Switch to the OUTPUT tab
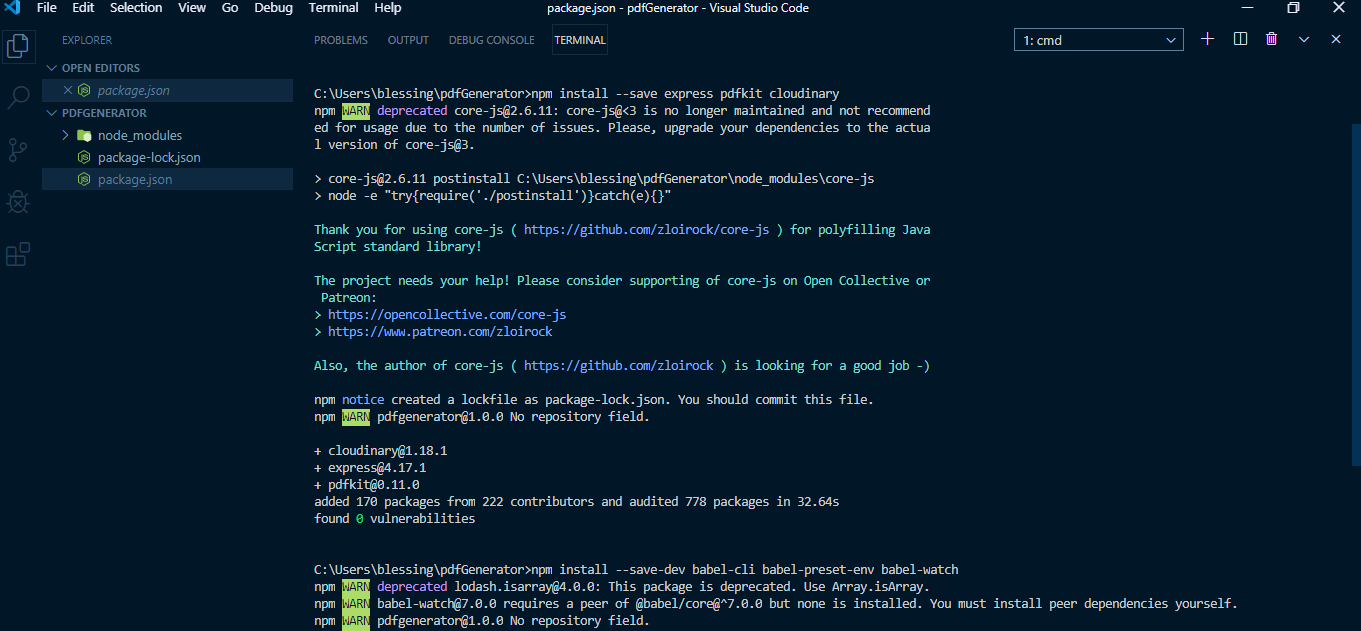 tap(408, 40)
